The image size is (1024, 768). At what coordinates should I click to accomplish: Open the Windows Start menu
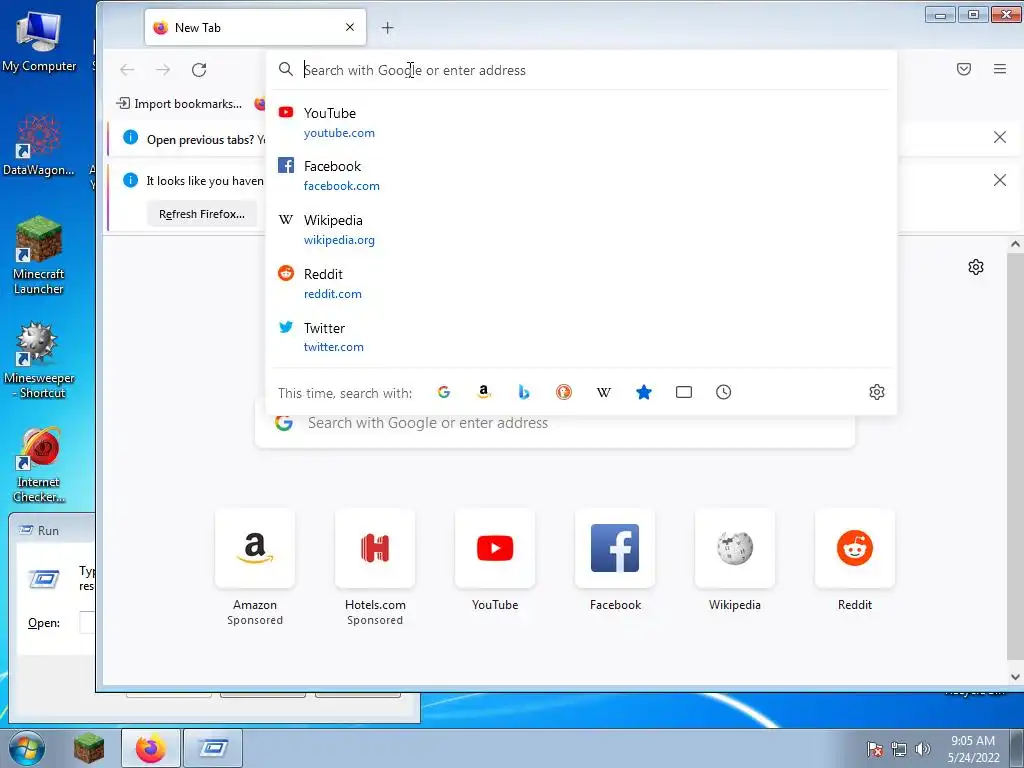coord(26,748)
